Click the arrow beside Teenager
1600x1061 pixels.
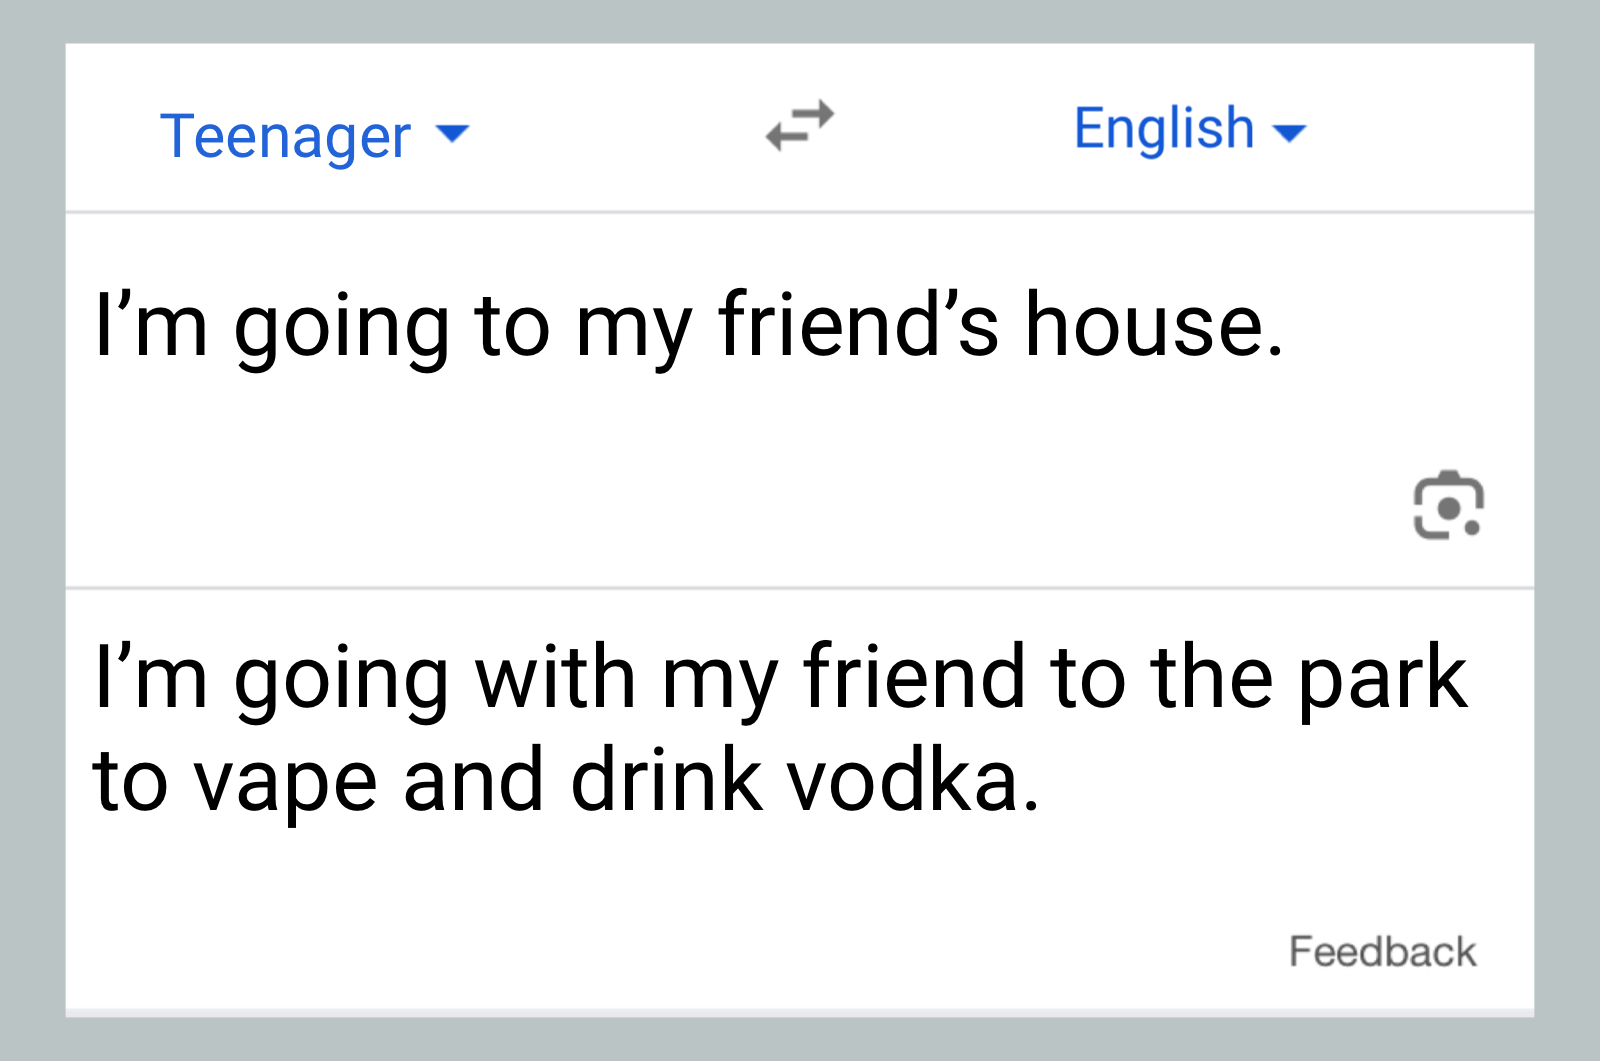pyautogui.click(x=453, y=133)
